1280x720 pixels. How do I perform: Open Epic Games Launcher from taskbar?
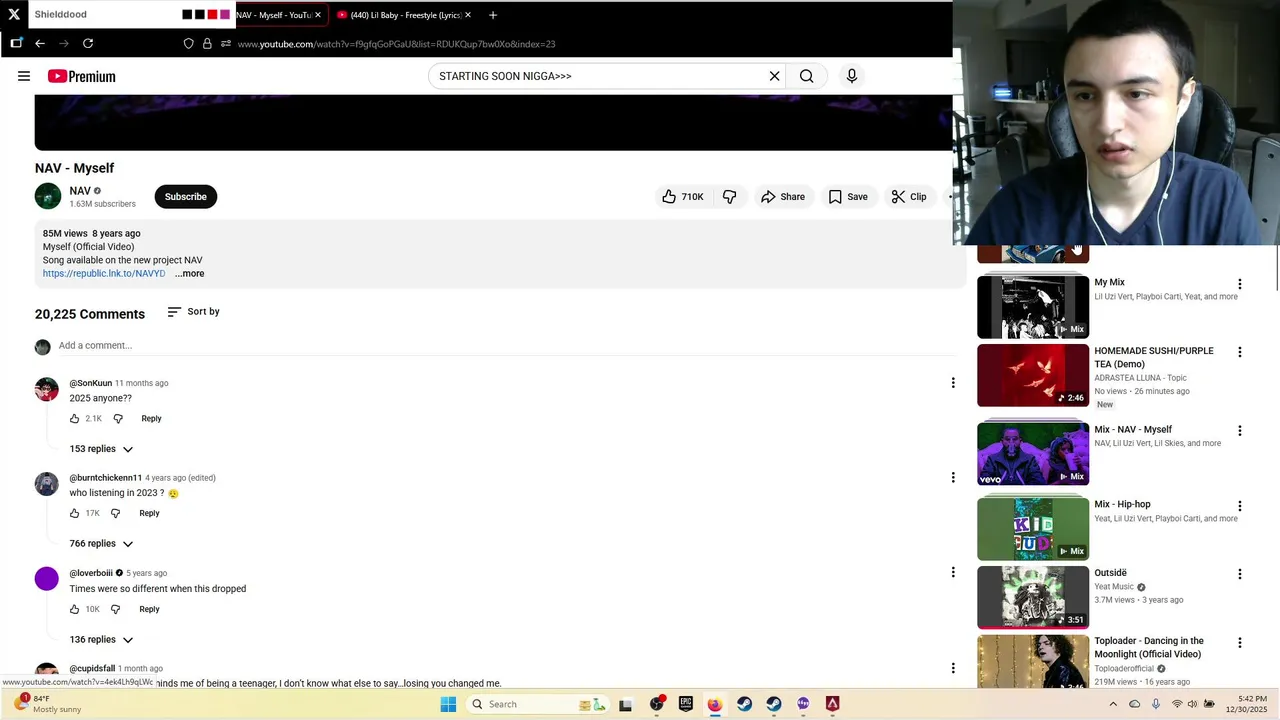click(x=686, y=704)
